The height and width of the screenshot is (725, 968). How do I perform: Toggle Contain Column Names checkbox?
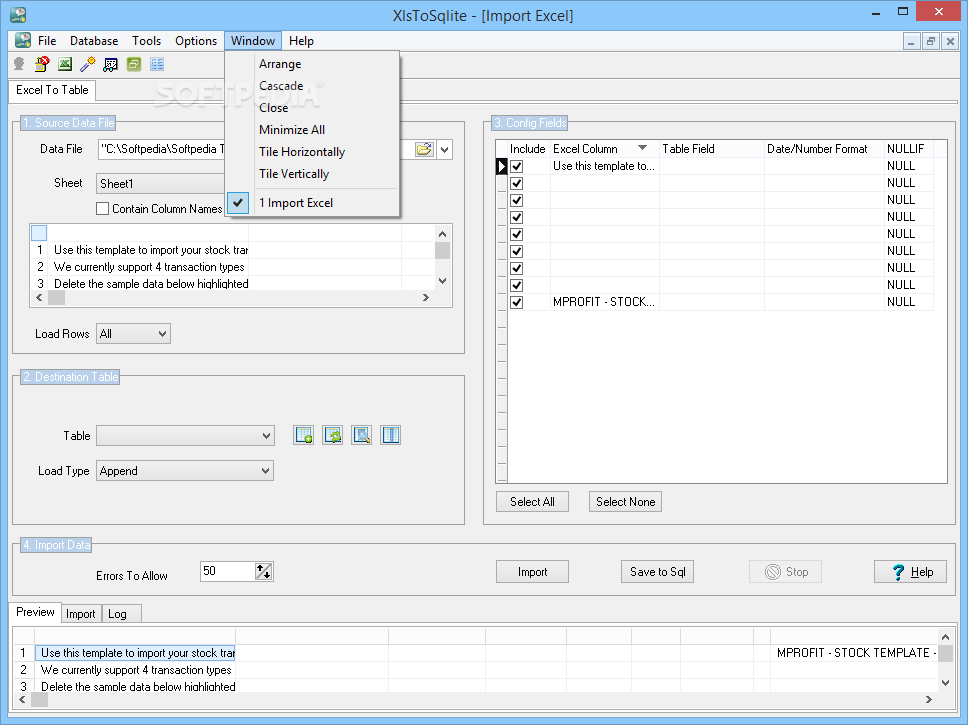[x=102, y=209]
